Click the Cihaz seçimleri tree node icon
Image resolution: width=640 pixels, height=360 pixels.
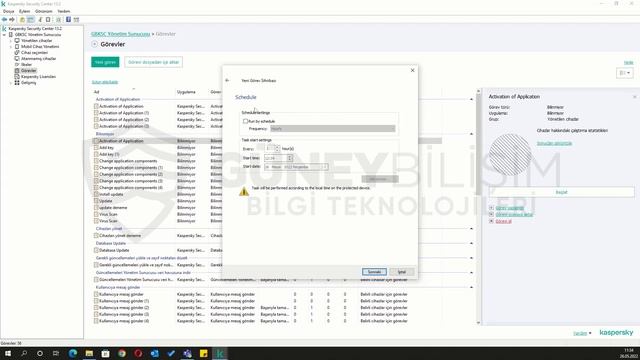[x=17, y=53]
